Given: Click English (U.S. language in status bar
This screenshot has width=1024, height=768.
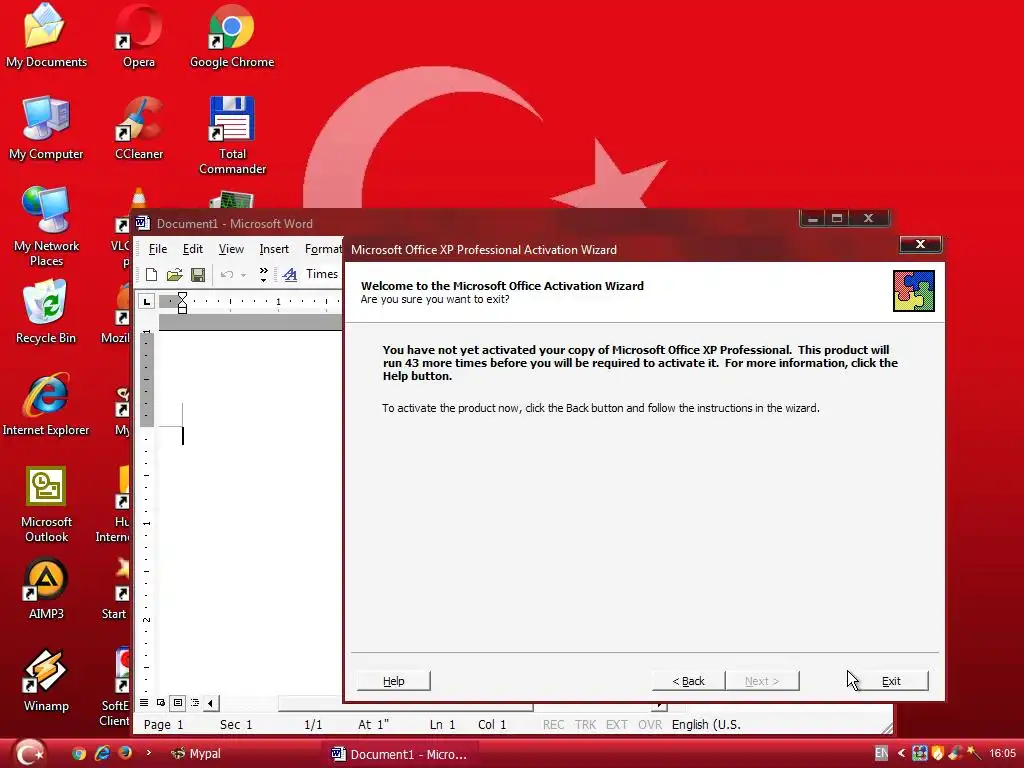Looking at the screenshot, I should click(706, 725).
